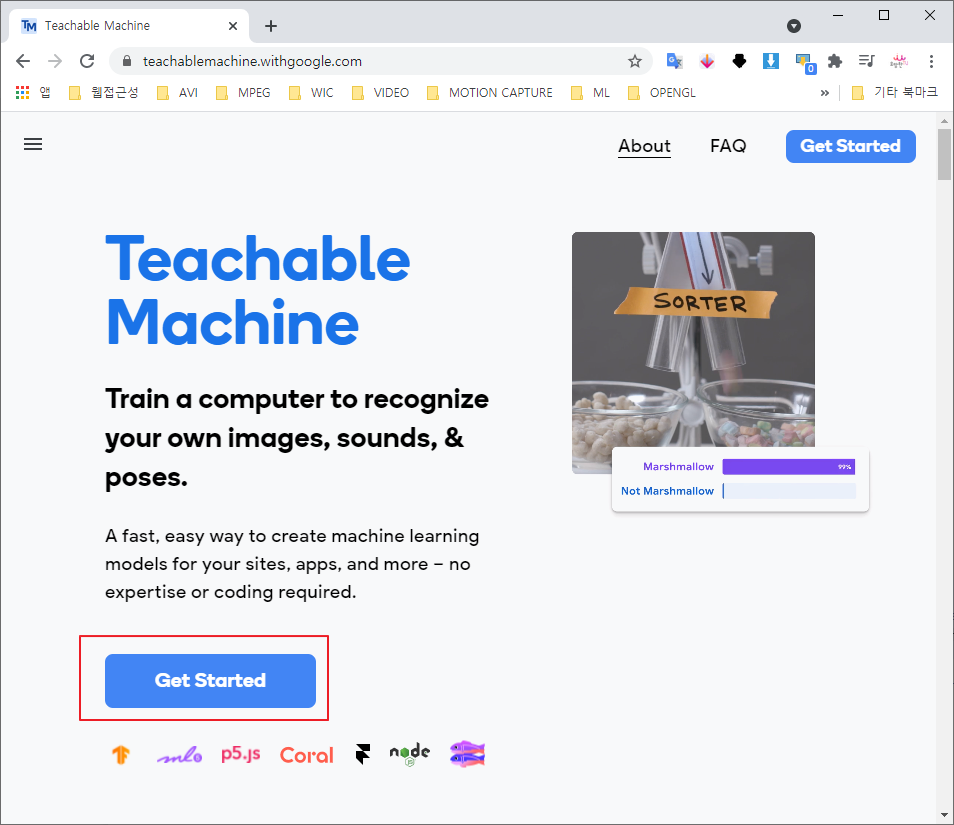This screenshot has height=825, width=954.
Task: Click the Coral logo
Action: (307, 755)
